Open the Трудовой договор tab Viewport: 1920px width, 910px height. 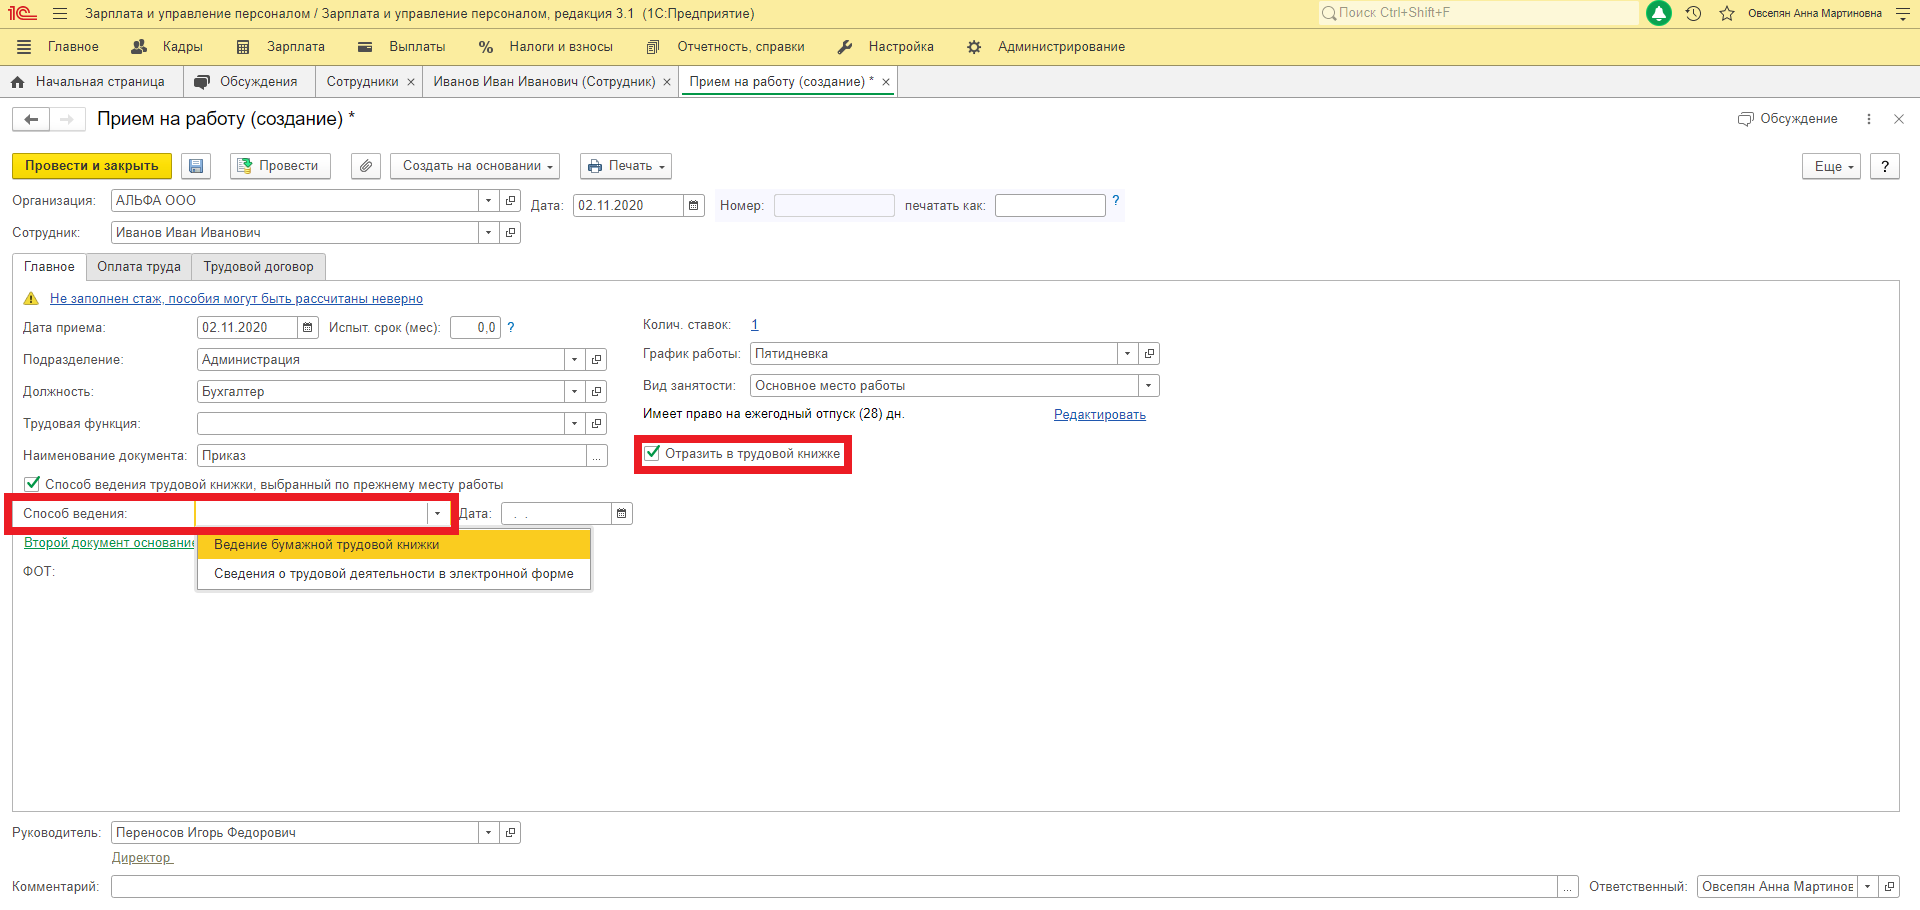[x=258, y=267]
